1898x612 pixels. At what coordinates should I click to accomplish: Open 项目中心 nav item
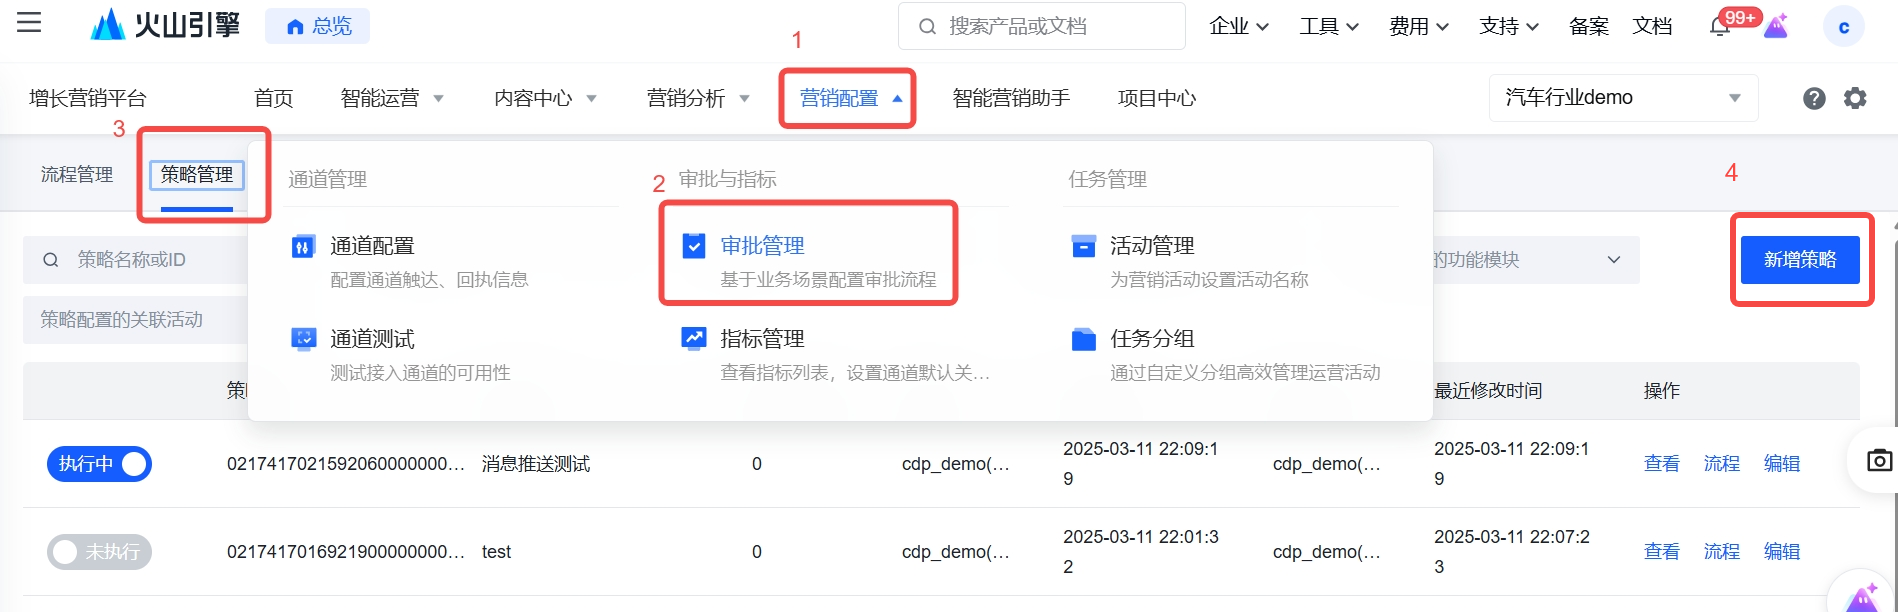(1156, 98)
